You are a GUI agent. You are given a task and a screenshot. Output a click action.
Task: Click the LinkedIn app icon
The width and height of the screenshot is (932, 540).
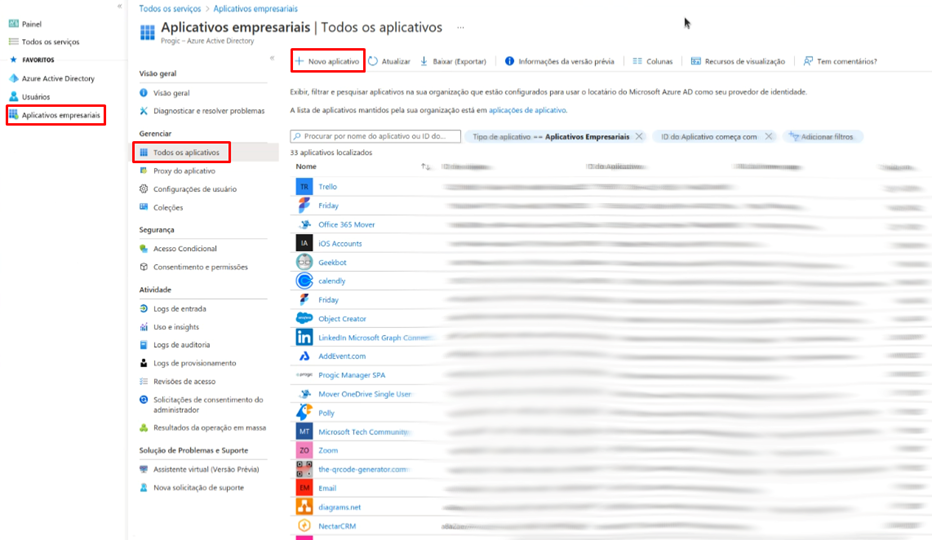click(304, 337)
